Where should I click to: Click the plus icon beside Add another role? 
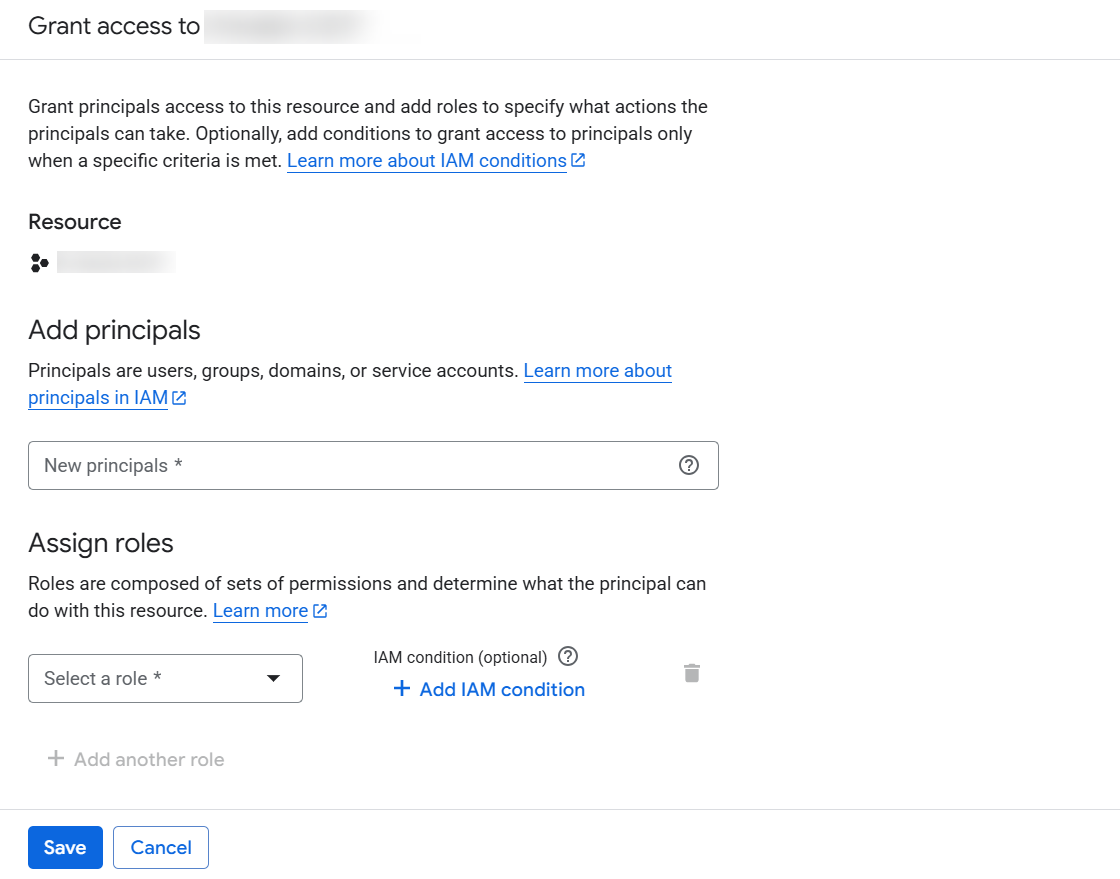[56, 759]
